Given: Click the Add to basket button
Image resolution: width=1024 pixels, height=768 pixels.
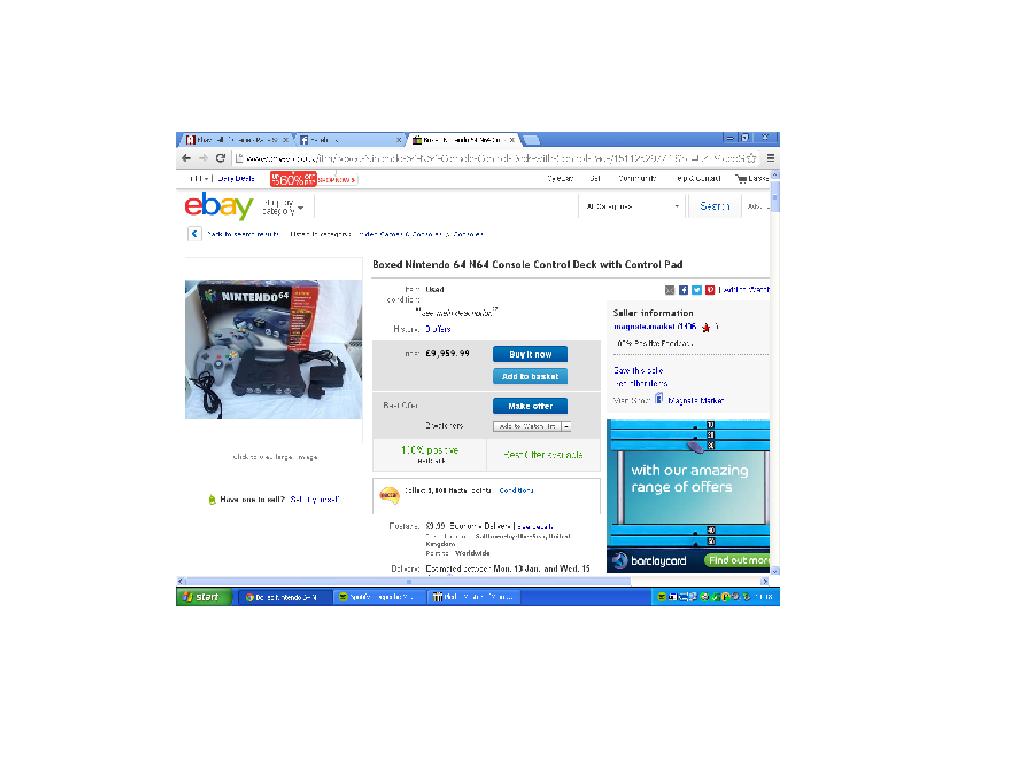Looking at the screenshot, I should point(530,376).
